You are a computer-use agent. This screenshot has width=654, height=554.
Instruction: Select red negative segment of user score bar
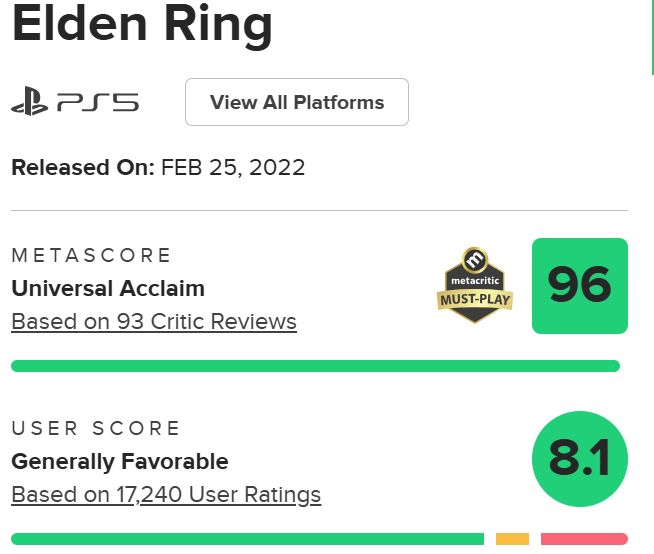click(x=584, y=539)
